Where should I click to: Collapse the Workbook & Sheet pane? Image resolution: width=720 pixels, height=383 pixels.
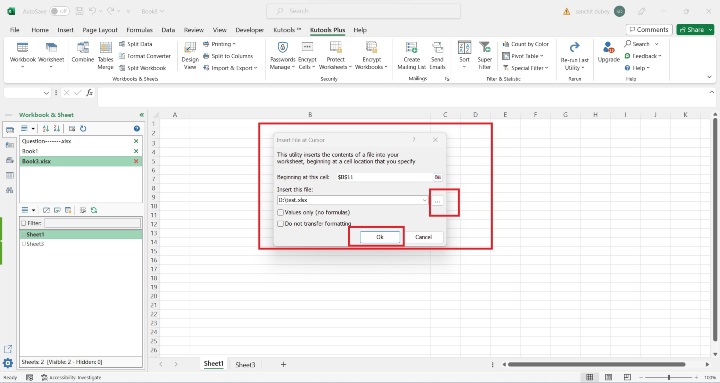pyautogui.click(x=141, y=115)
